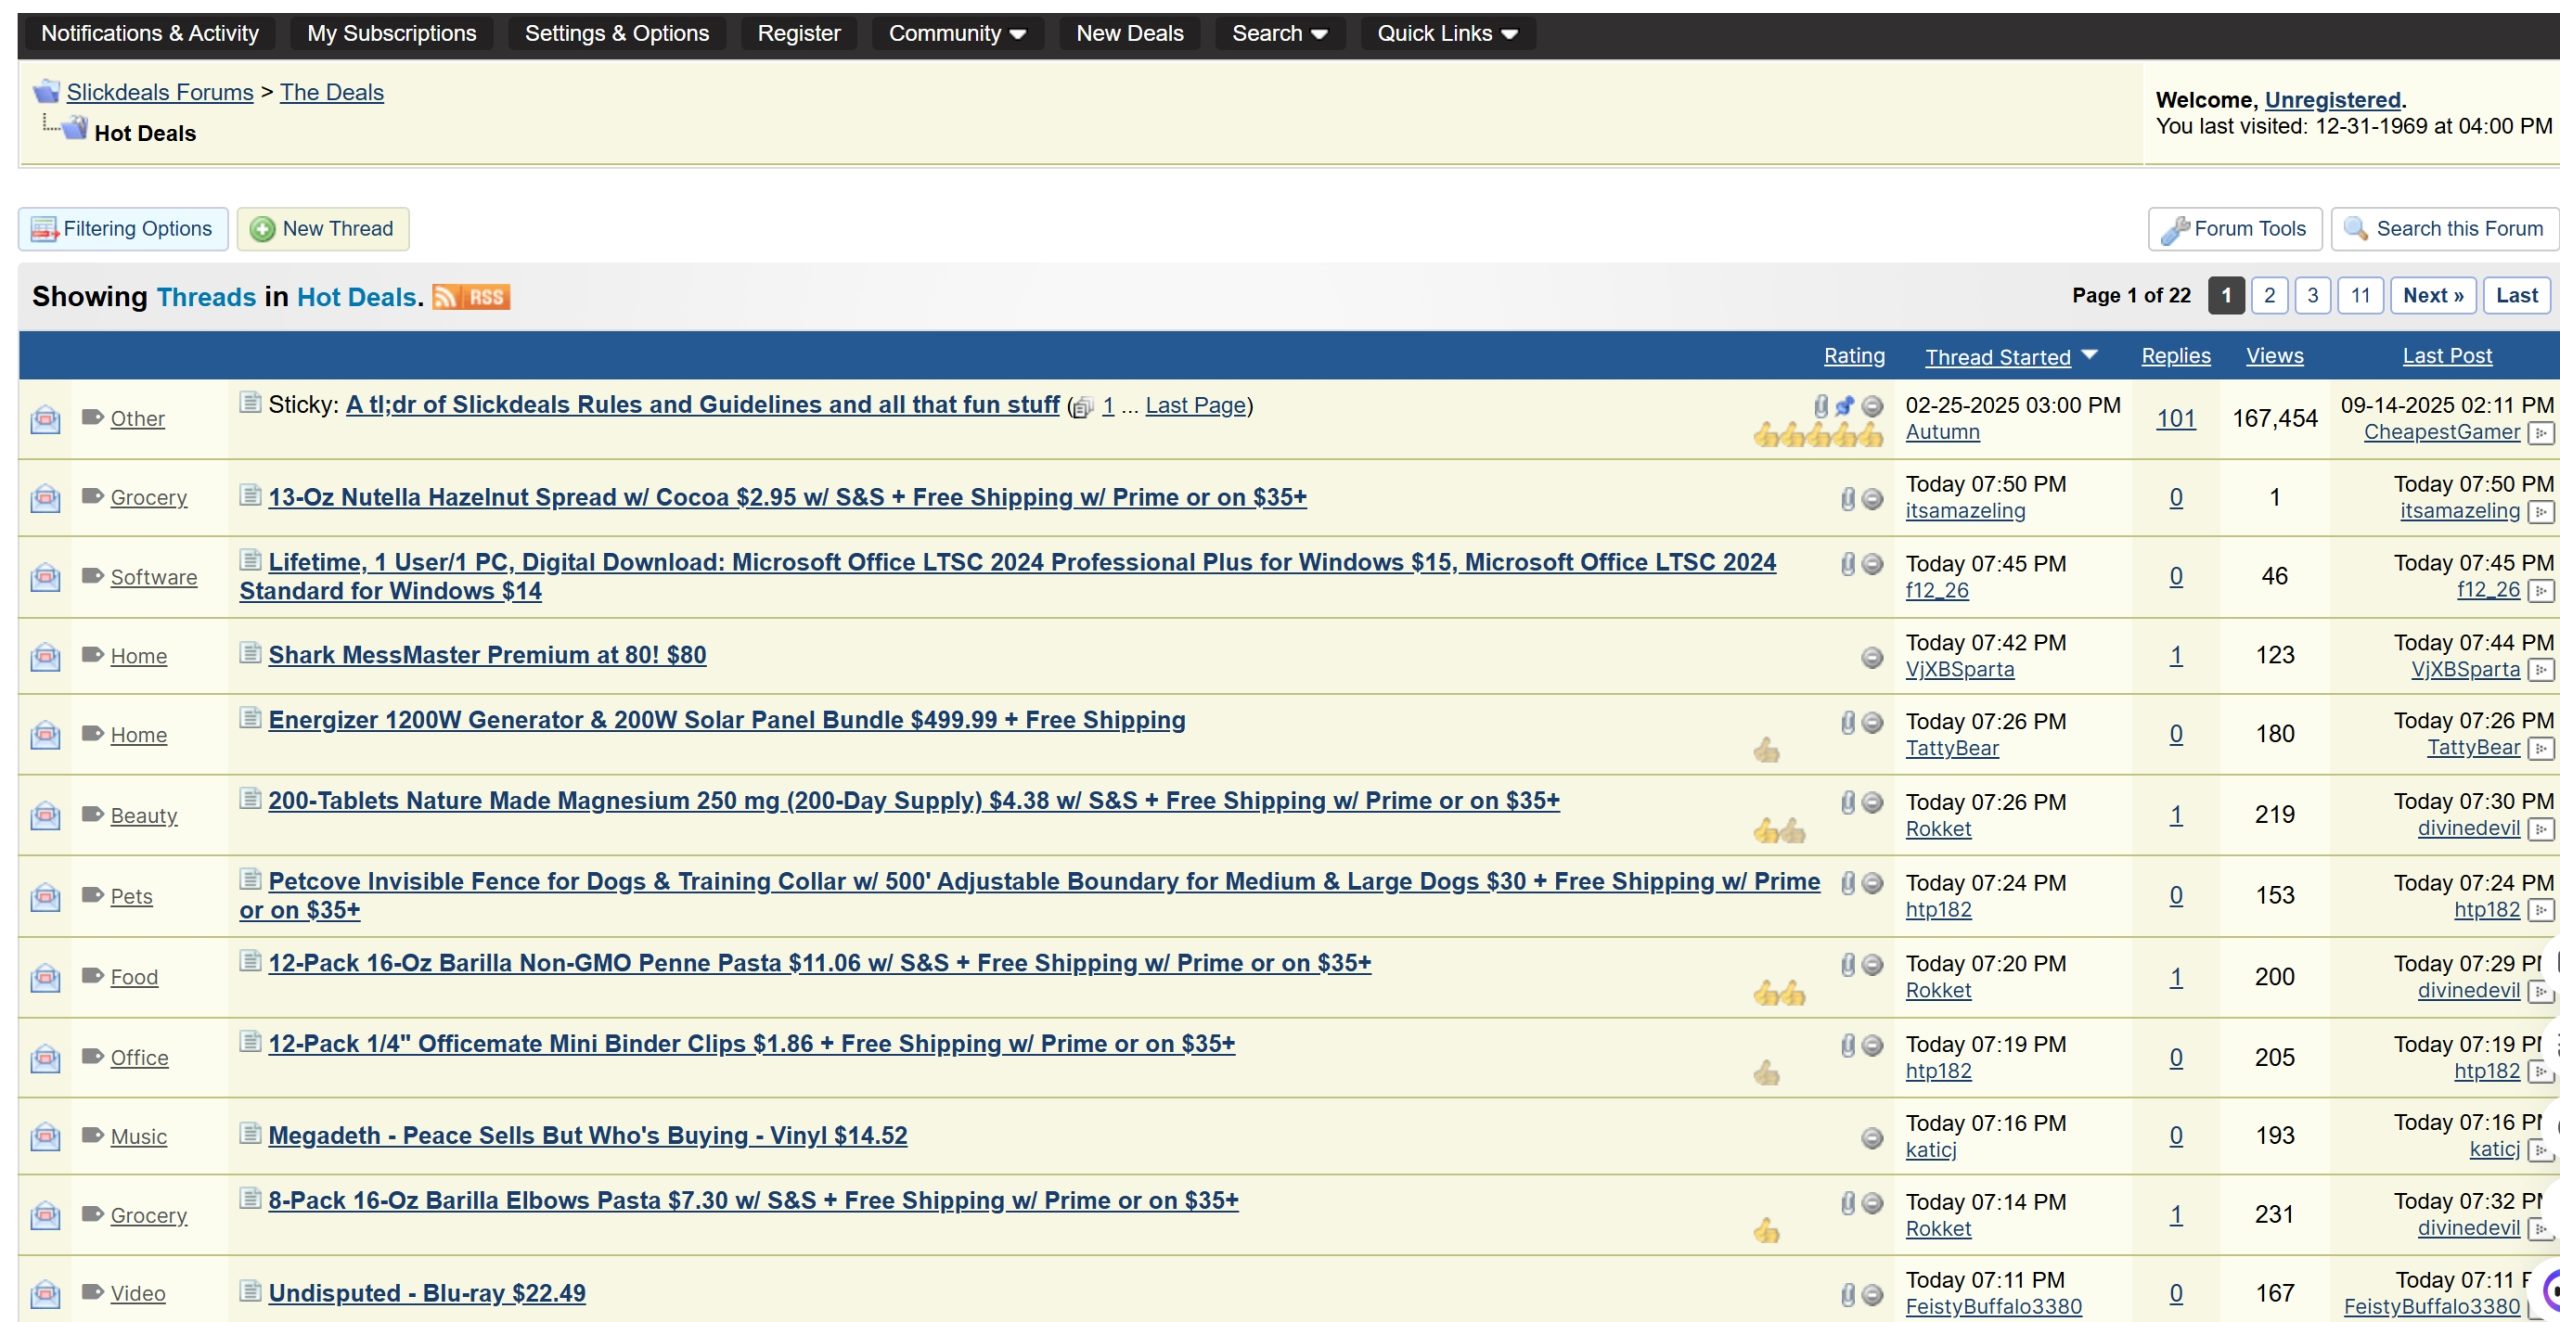Click the Next page button
2560x1322 pixels.
pyautogui.click(x=2433, y=296)
